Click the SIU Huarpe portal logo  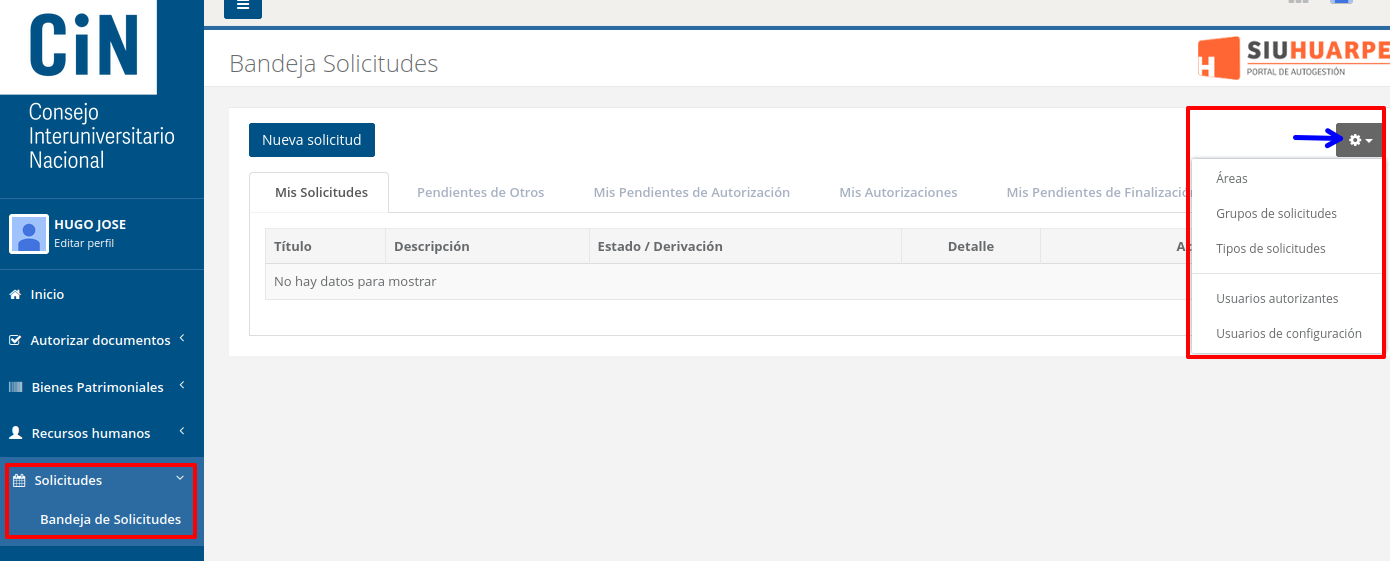(x=1294, y=58)
